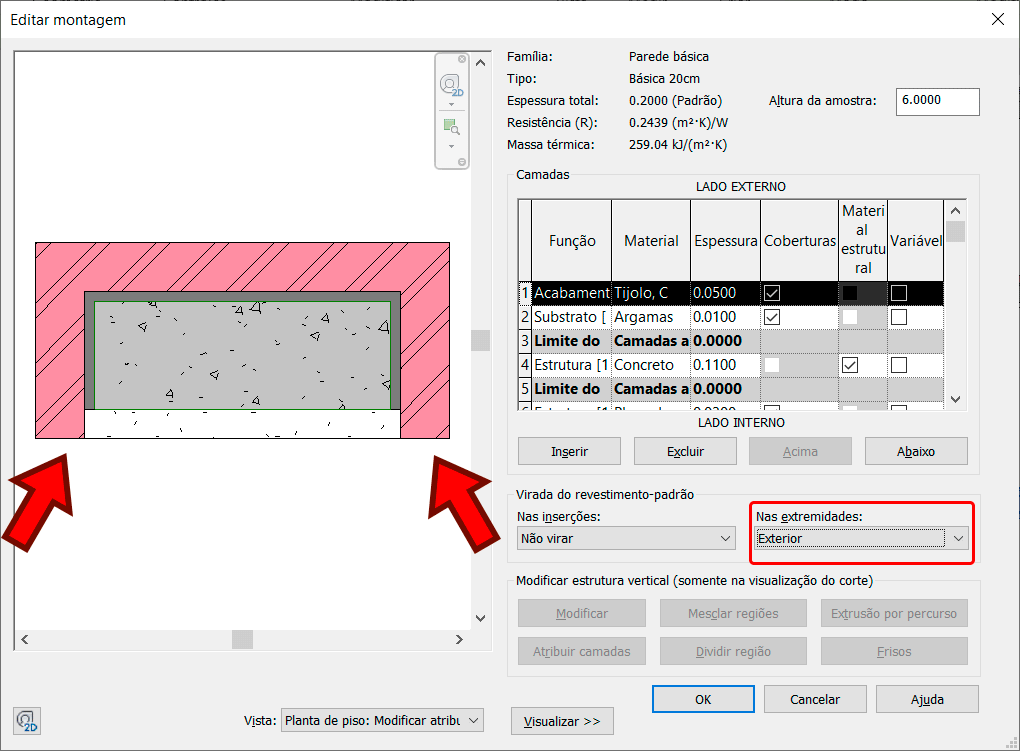Click the Função column header

coord(572,240)
